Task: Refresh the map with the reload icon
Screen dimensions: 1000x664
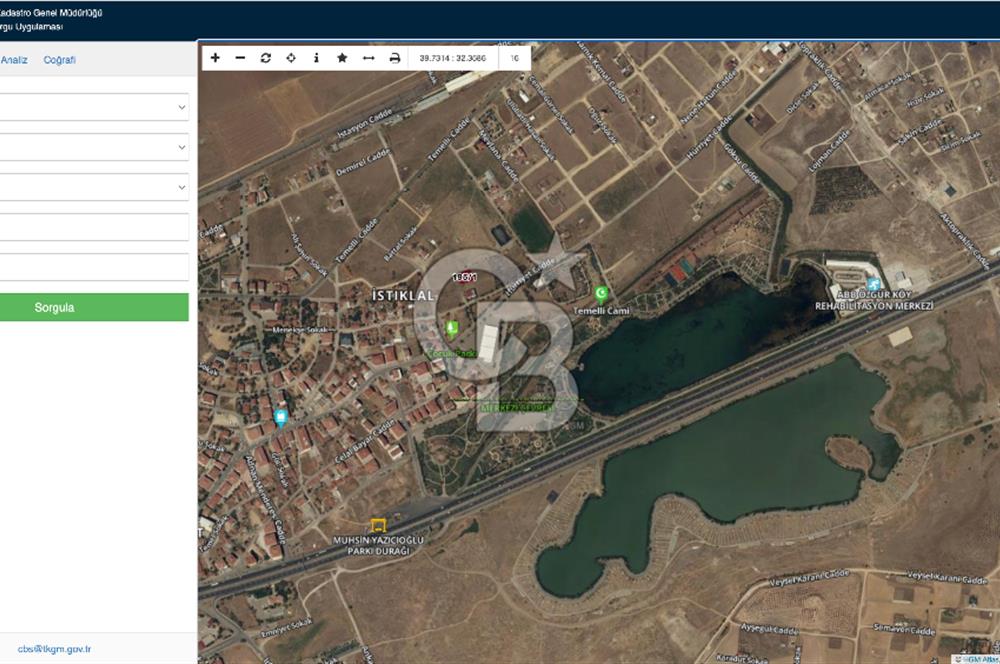Action: tap(266, 58)
